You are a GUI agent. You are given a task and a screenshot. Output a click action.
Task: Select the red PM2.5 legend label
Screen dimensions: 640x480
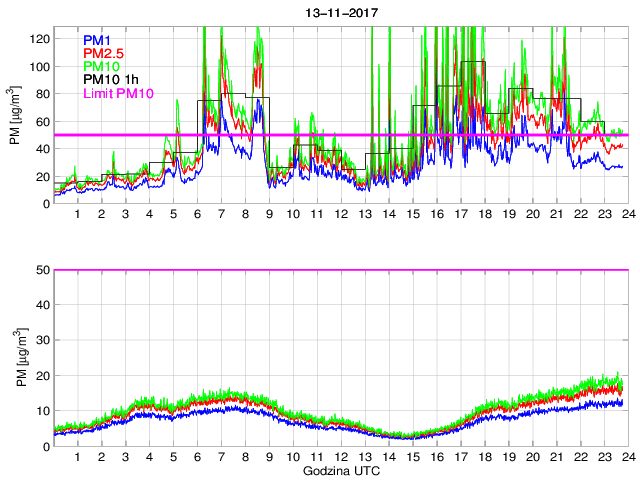[x=103, y=53]
